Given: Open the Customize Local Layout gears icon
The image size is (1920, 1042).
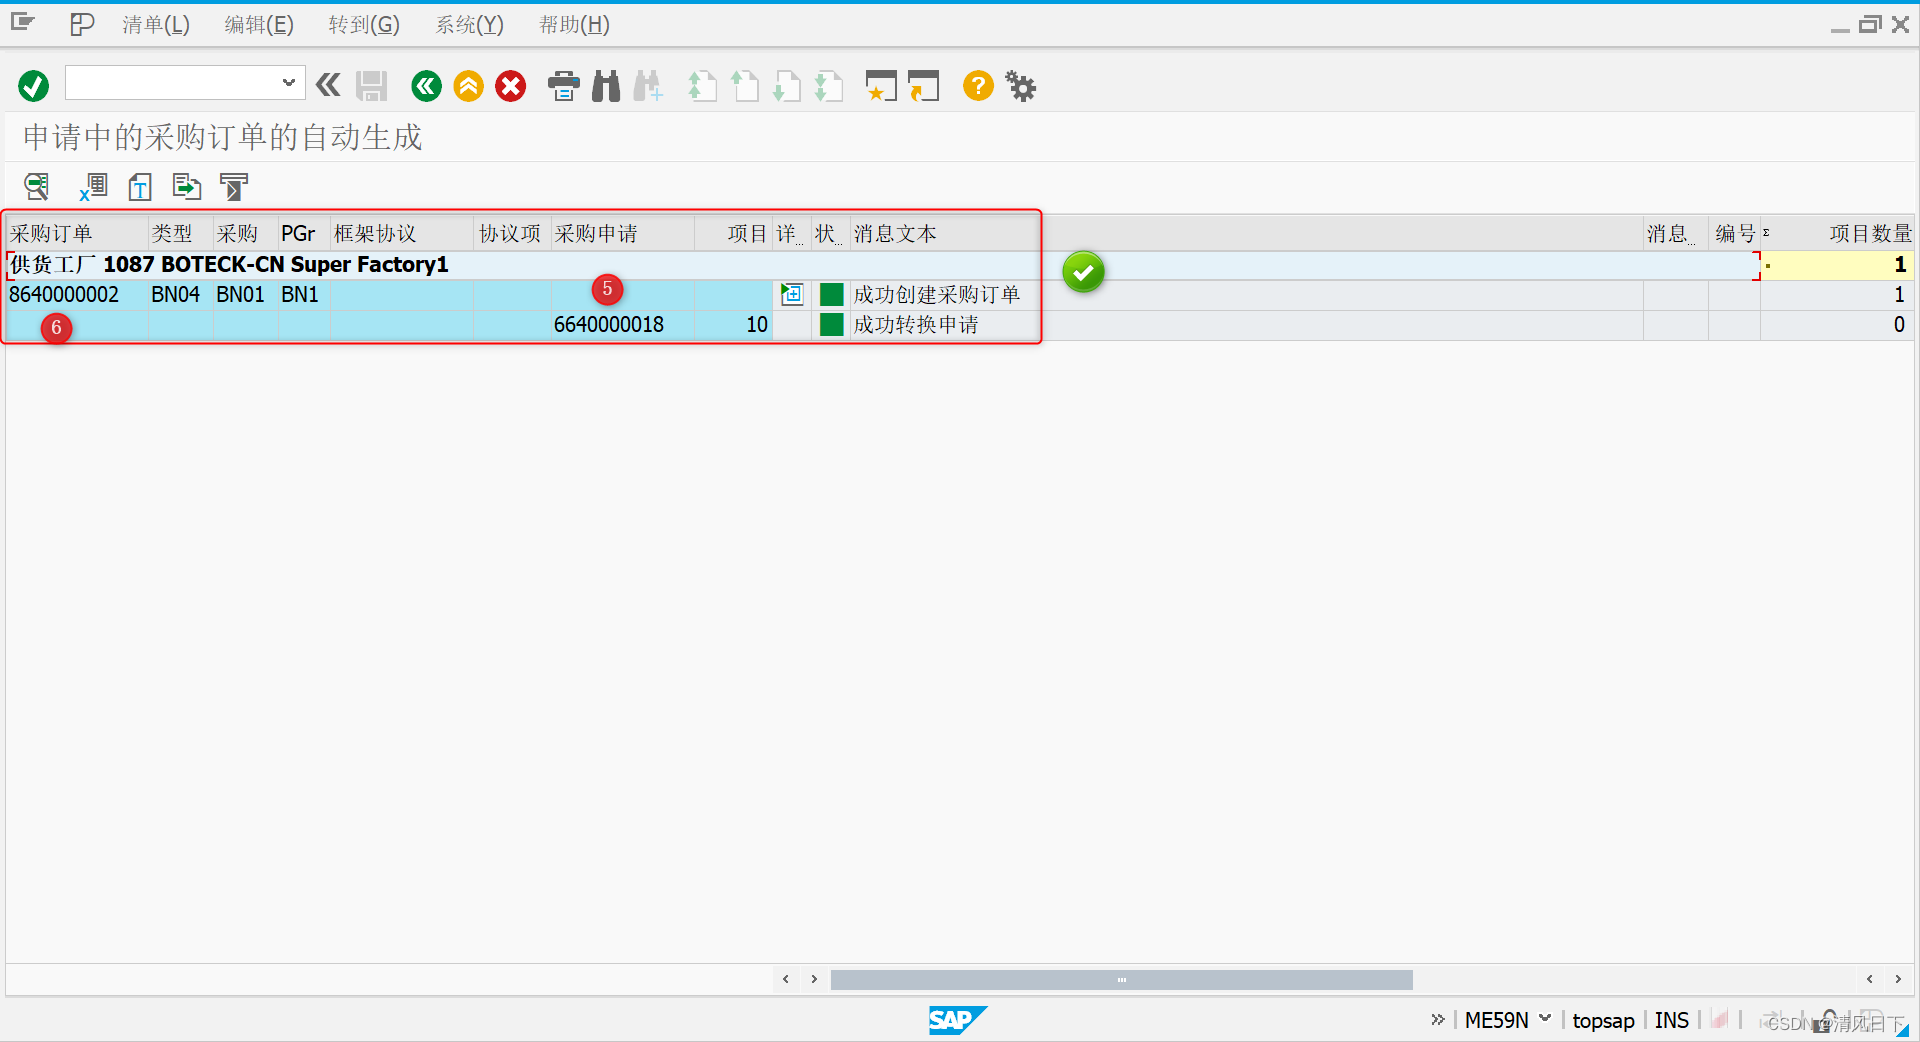Looking at the screenshot, I should click(1020, 86).
